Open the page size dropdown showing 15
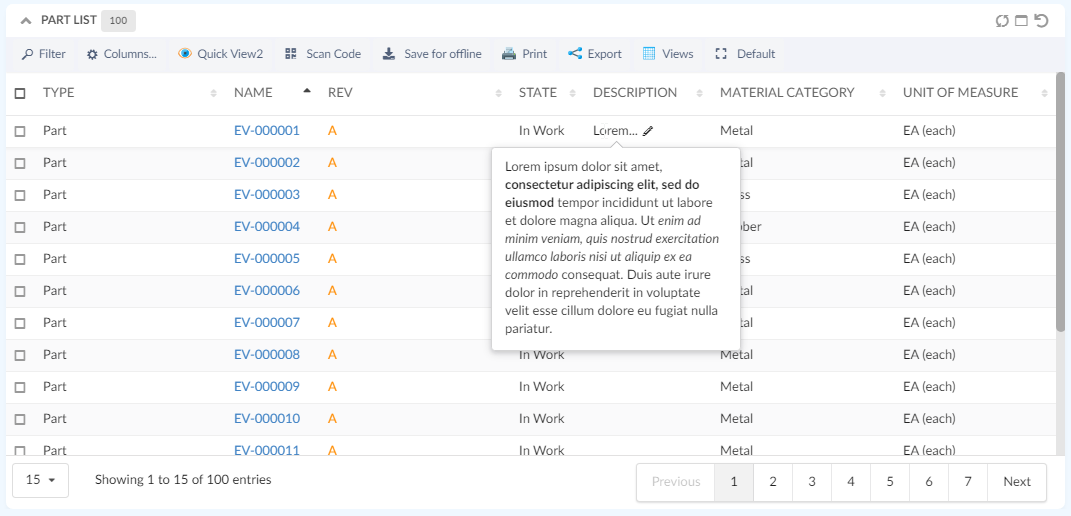1071x516 pixels. coord(40,480)
